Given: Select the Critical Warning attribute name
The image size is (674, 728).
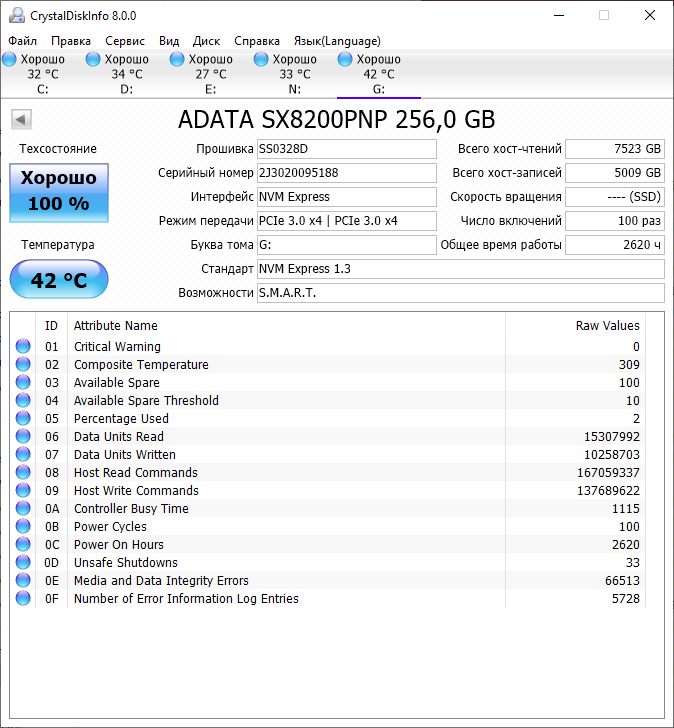Looking at the screenshot, I should [x=117, y=346].
